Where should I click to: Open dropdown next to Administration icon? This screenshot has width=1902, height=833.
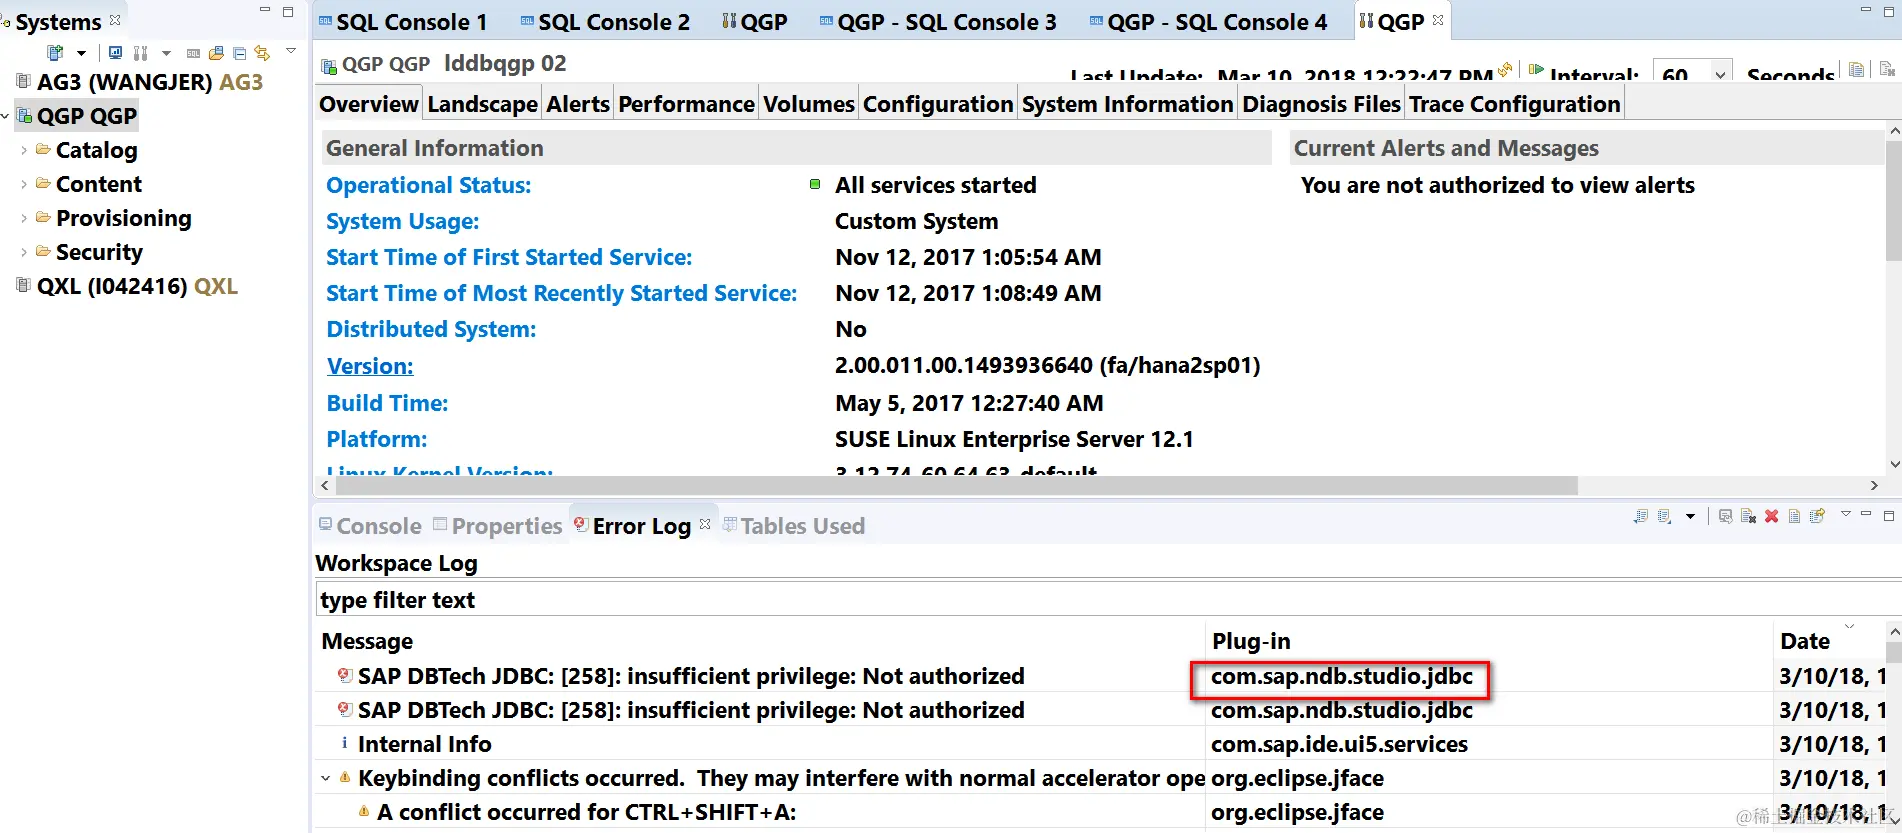point(166,53)
